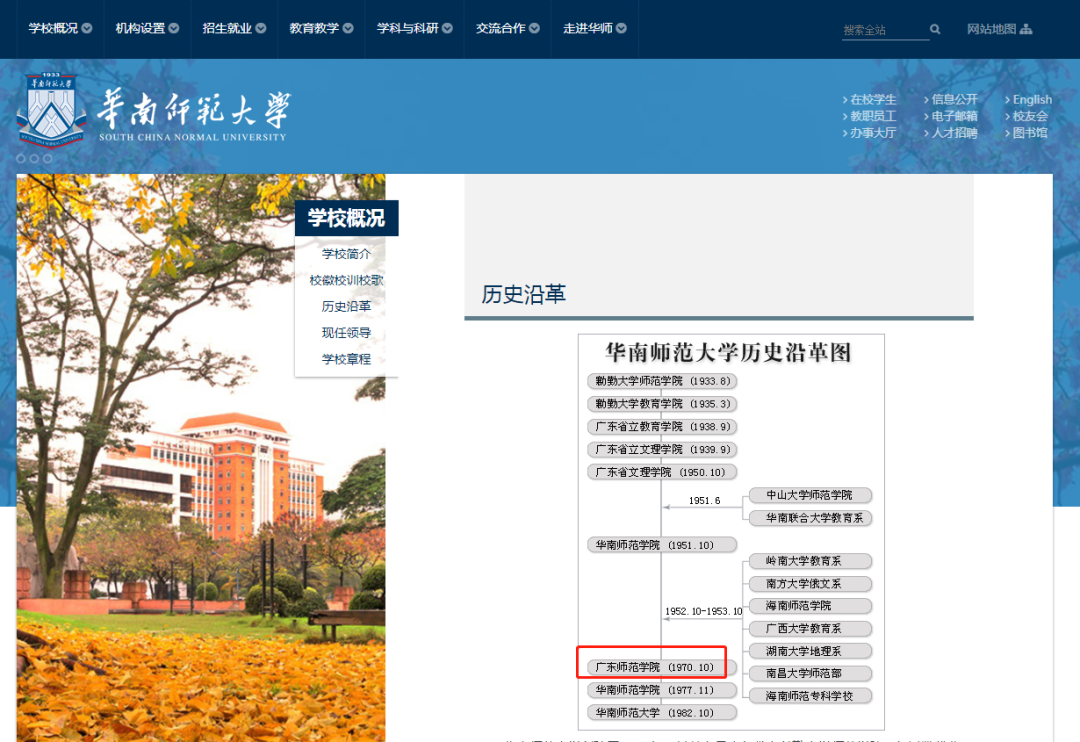Click 广东省立文理学院 (1939.9) entry

(662, 449)
